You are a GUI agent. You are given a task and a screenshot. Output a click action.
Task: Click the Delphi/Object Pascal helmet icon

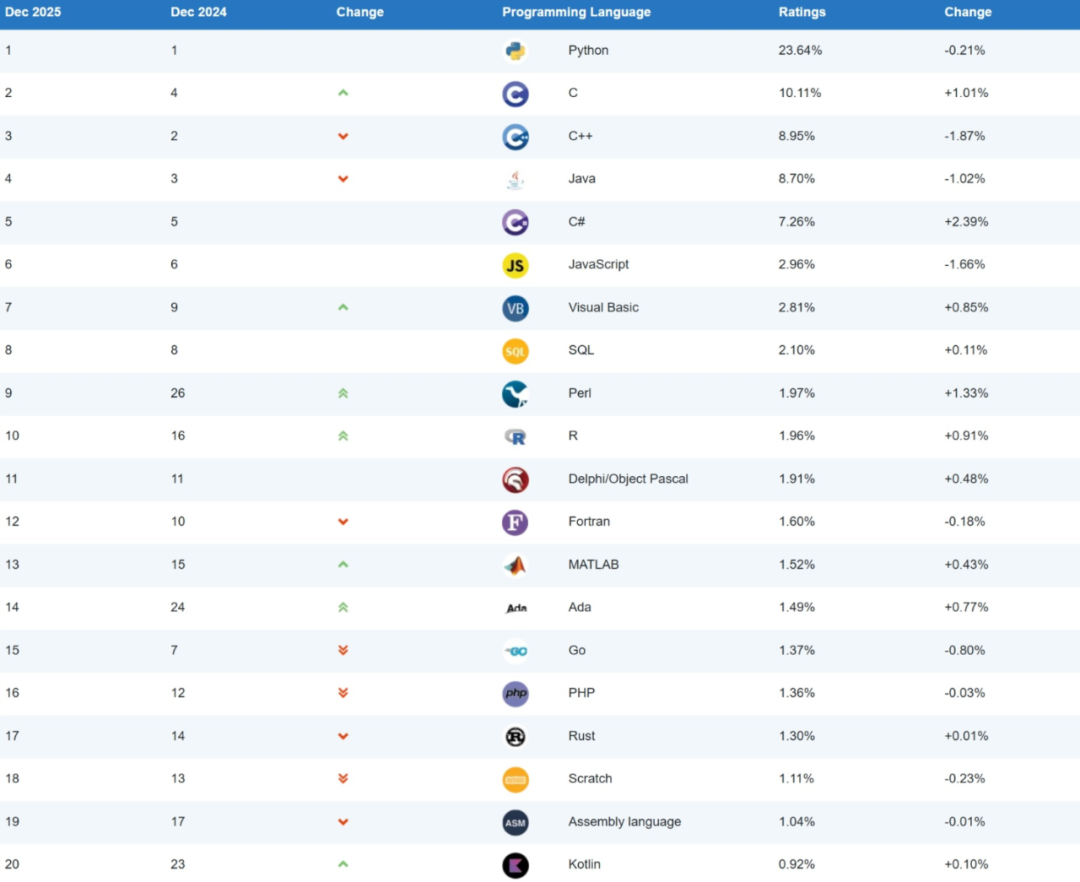click(x=515, y=480)
